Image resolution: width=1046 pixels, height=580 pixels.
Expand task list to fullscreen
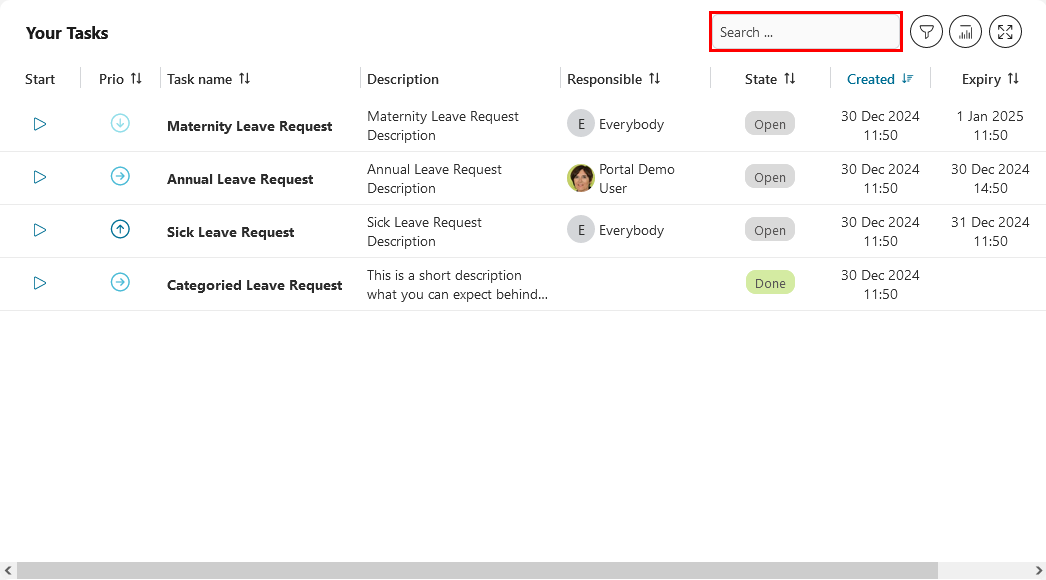click(x=1005, y=32)
